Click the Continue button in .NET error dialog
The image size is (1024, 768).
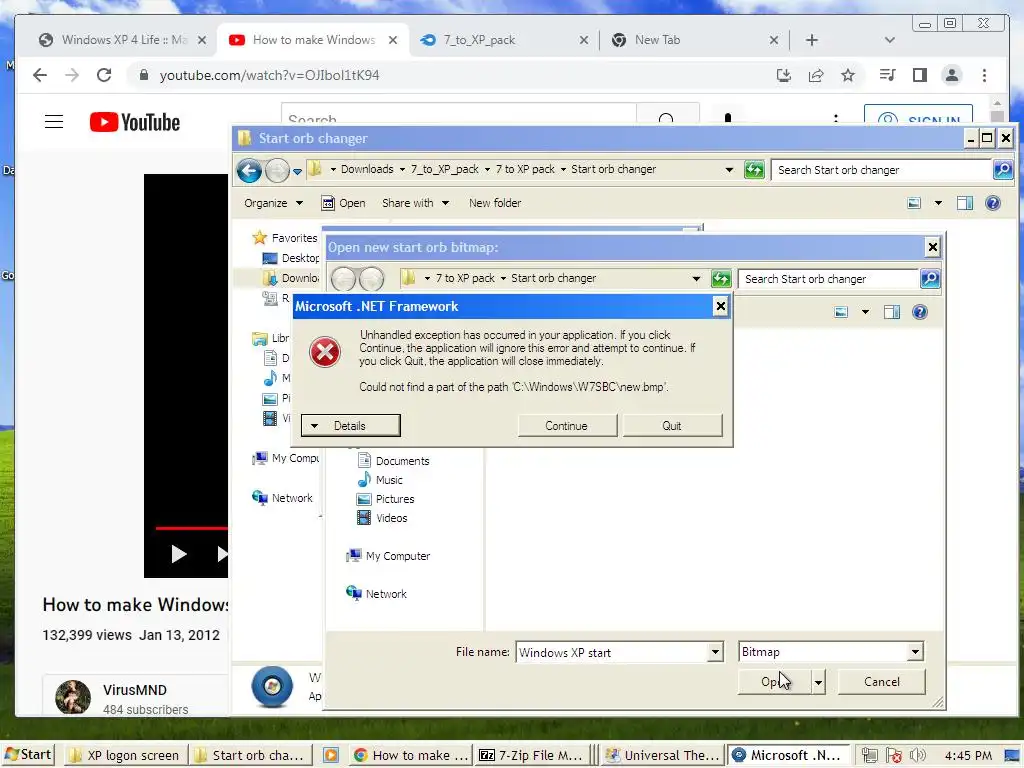[567, 426]
